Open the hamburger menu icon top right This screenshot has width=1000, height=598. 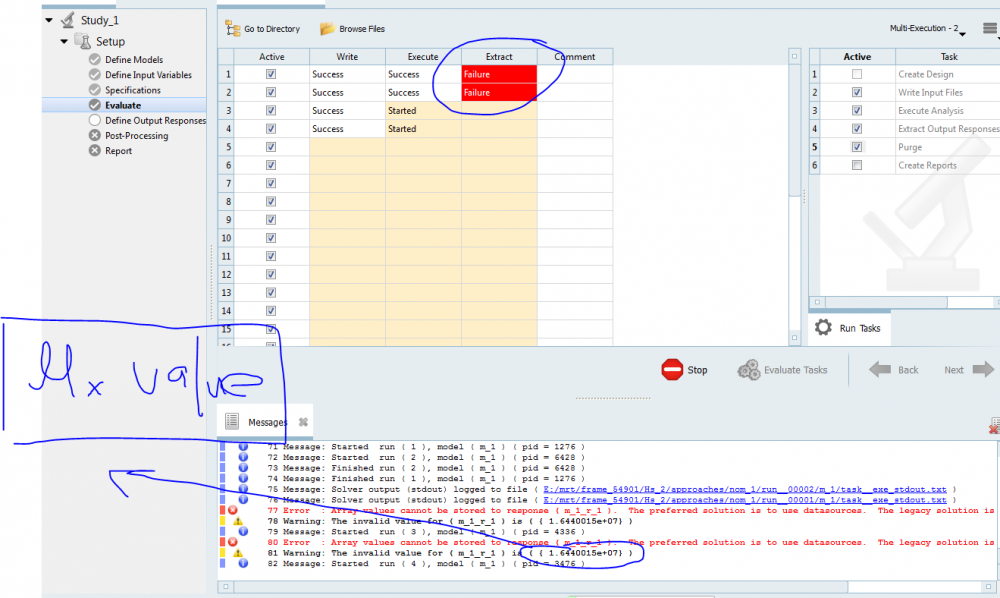pos(990,28)
